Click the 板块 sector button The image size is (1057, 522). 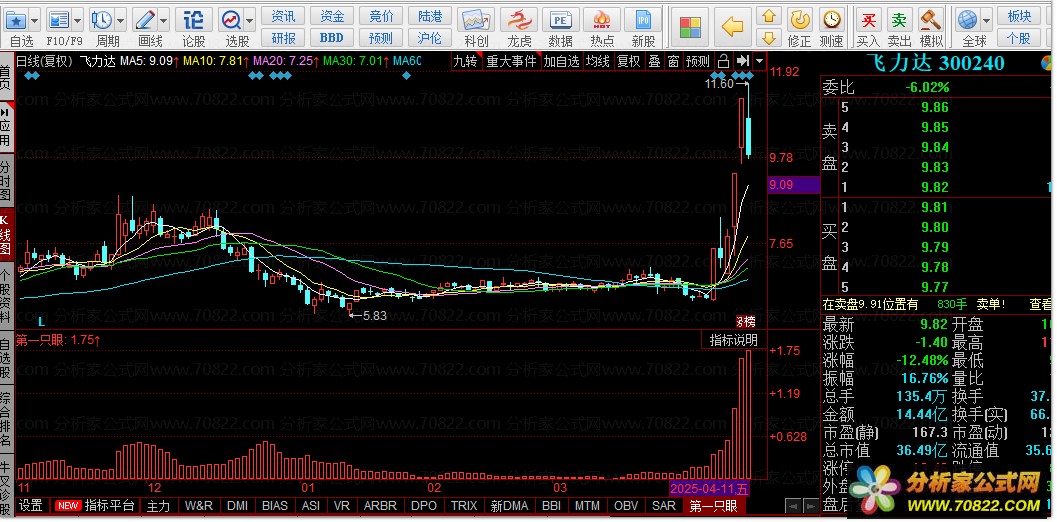coord(1019,16)
